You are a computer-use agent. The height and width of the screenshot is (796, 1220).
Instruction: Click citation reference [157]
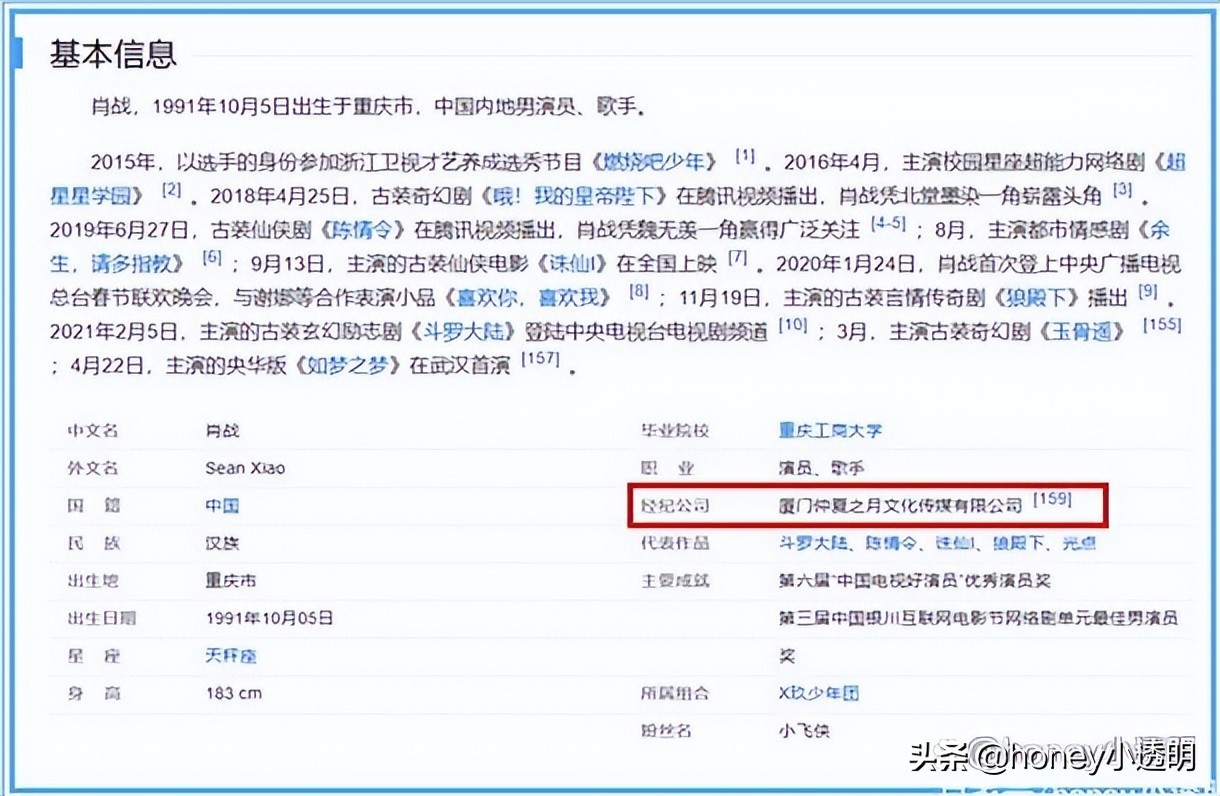point(540,360)
